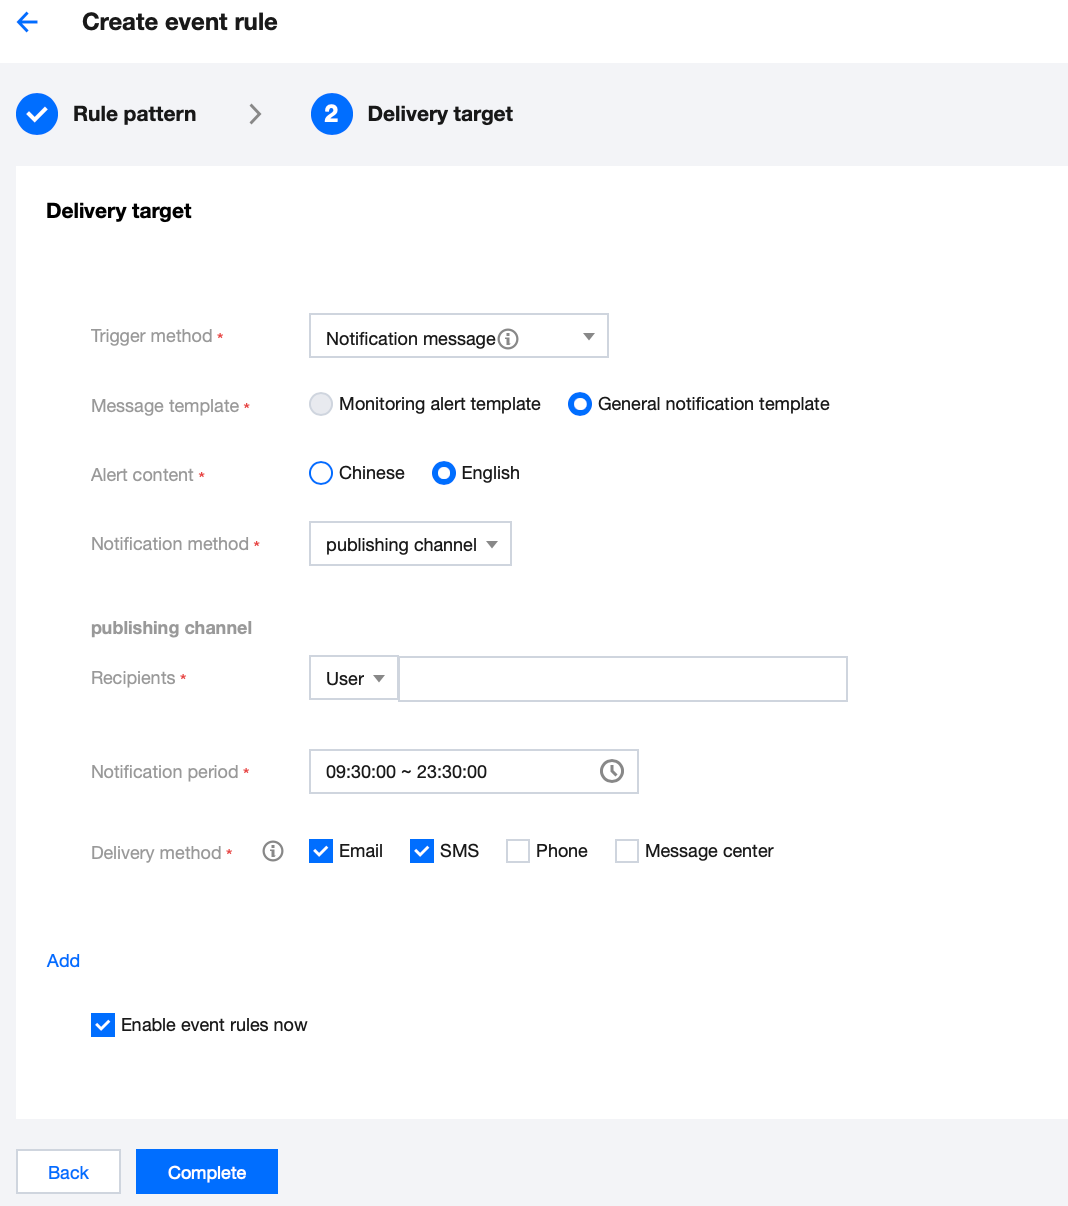
Task: Select the Chinese alert content option
Action: point(321,473)
